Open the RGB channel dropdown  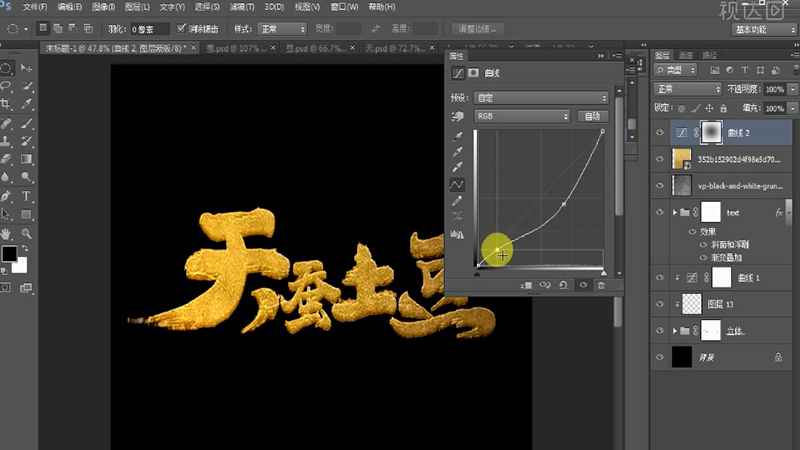click(x=521, y=116)
